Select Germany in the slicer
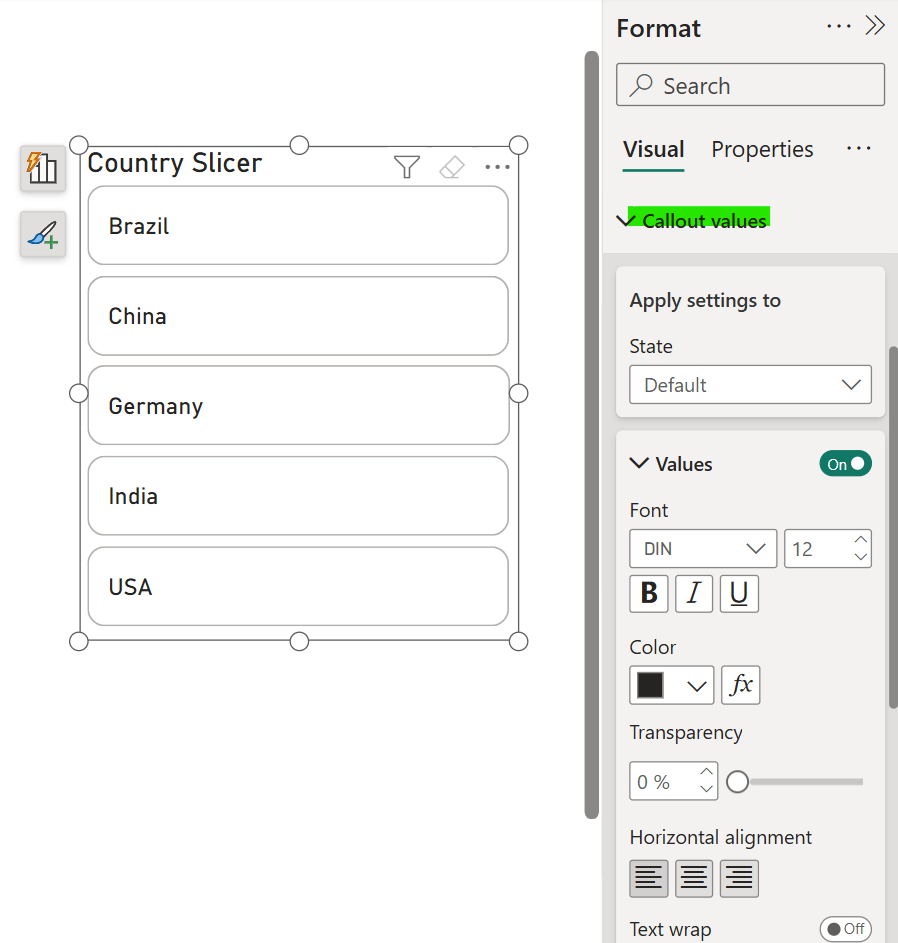This screenshot has height=943, width=898. [x=298, y=406]
